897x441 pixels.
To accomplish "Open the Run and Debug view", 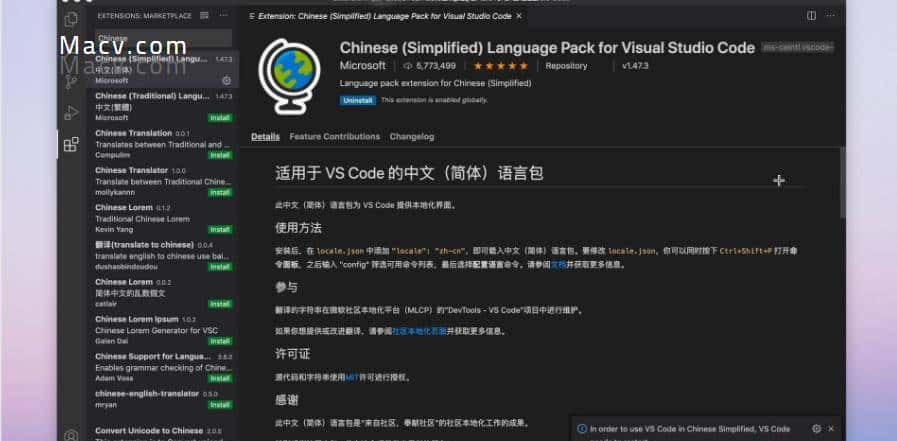I will coord(71,113).
